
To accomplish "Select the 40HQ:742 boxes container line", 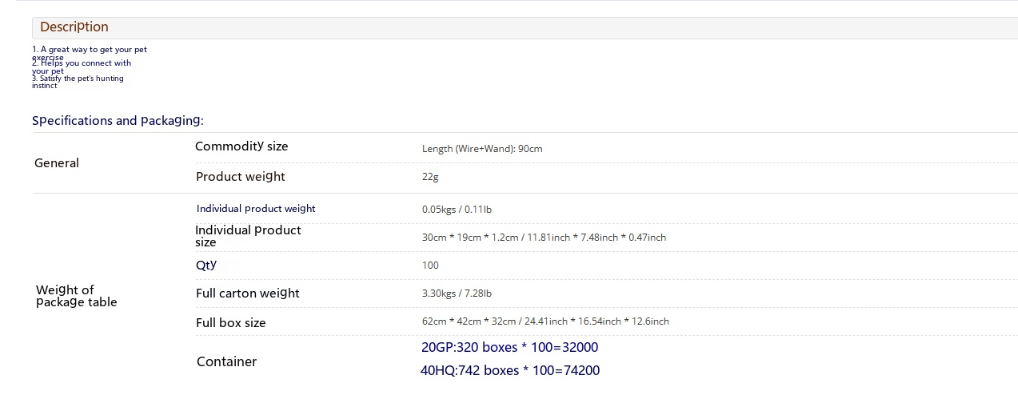I will pos(510,371).
